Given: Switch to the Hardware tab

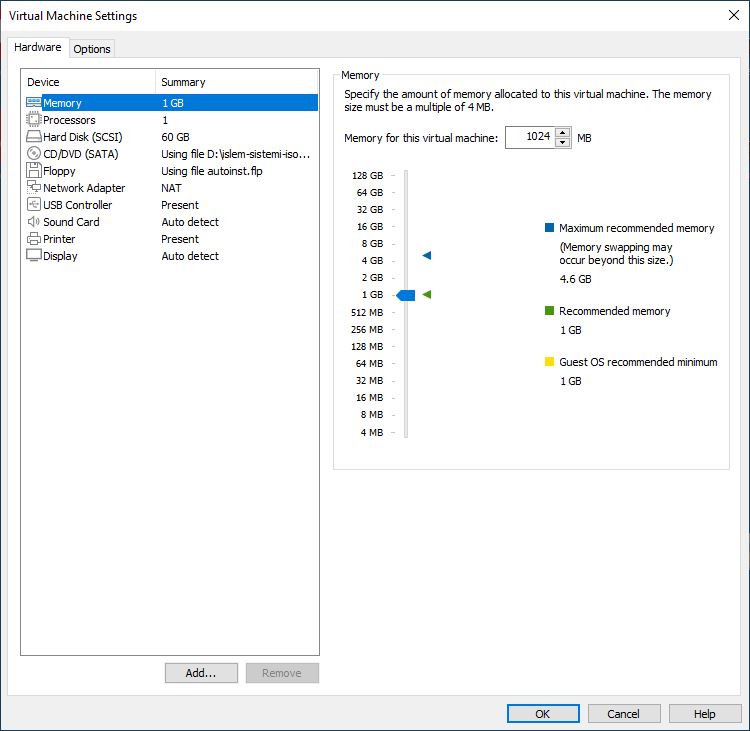Looking at the screenshot, I should click(x=38, y=47).
